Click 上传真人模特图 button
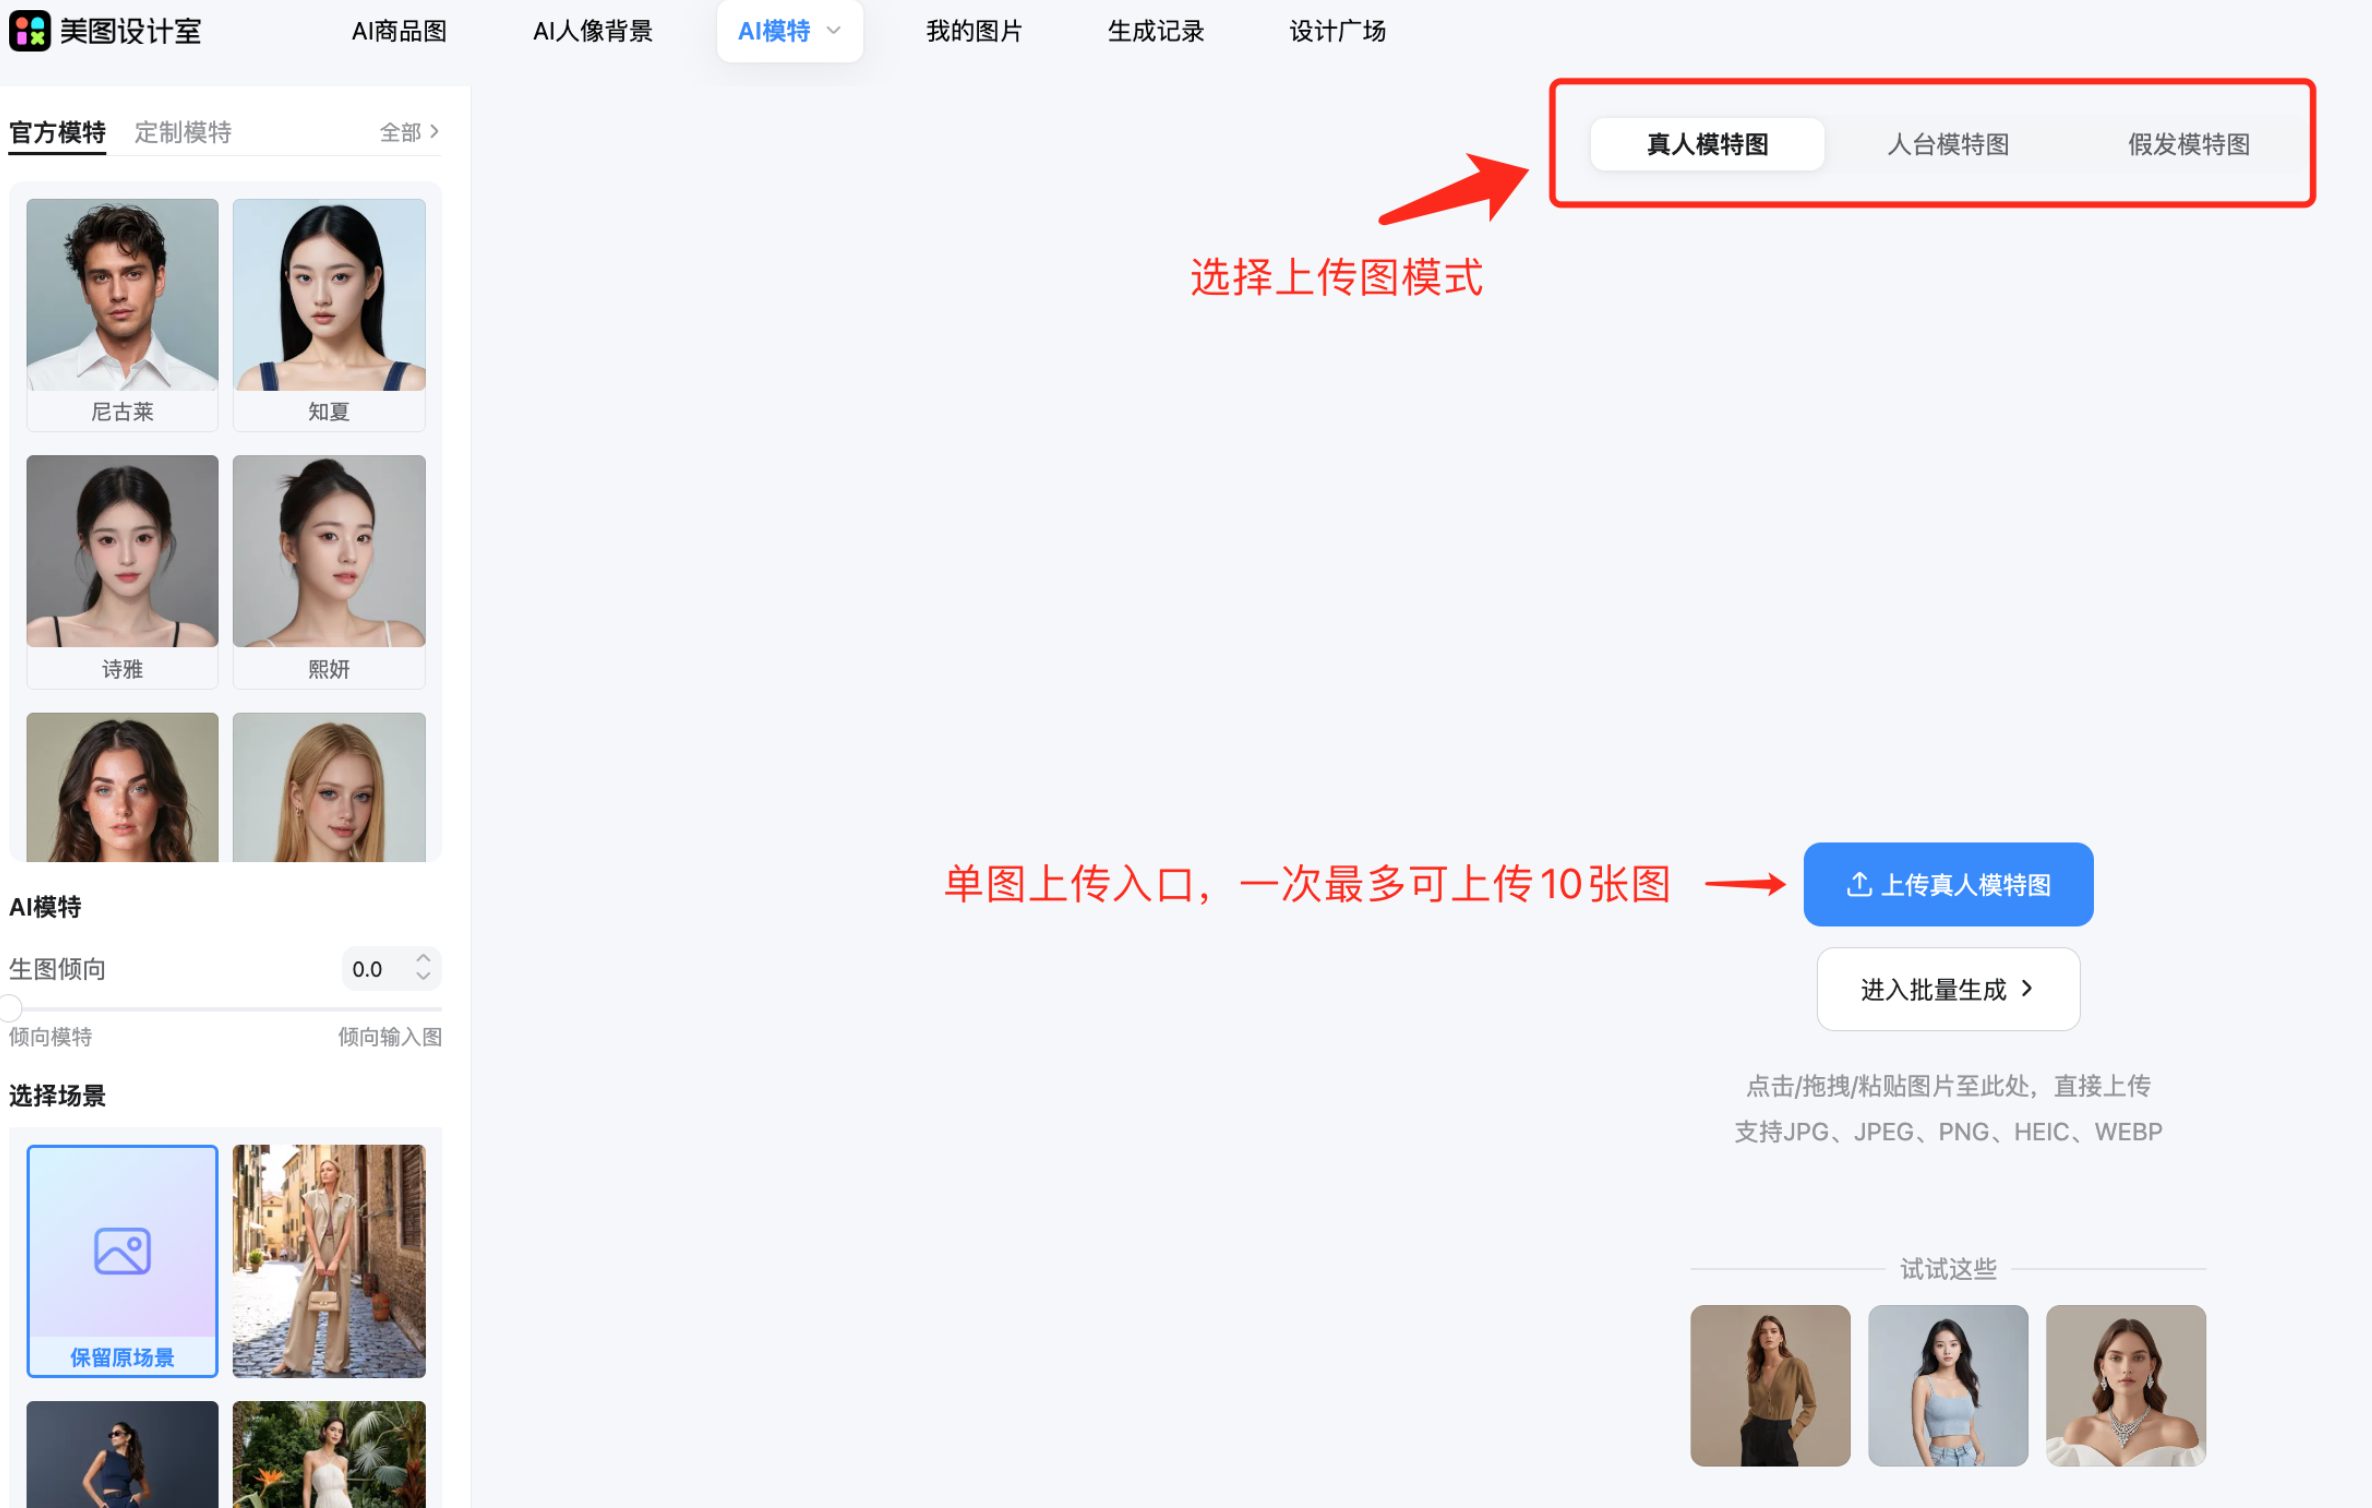This screenshot has width=2372, height=1508. [1947, 884]
